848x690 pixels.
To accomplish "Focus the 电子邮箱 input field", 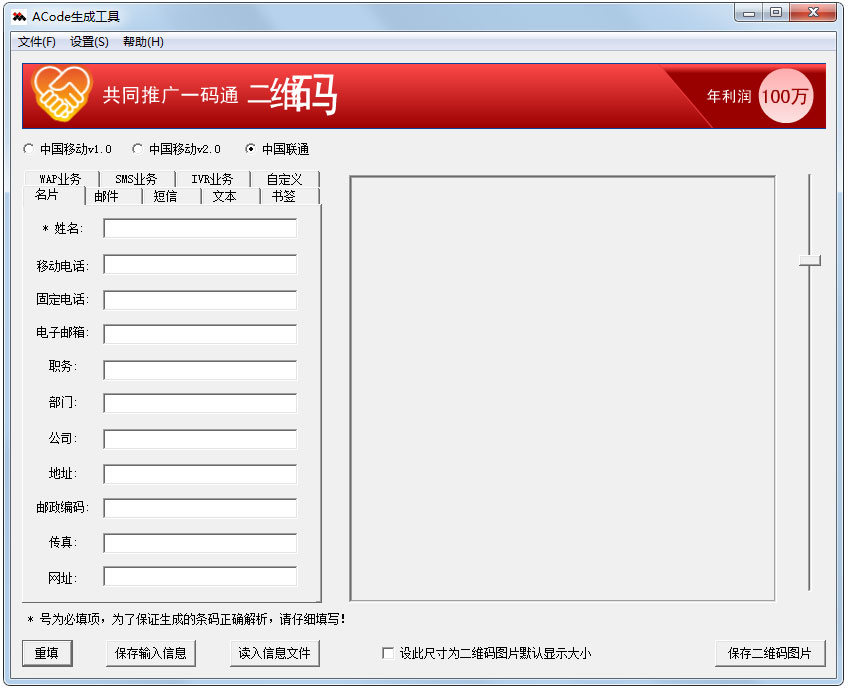I will tap(200, 334).
